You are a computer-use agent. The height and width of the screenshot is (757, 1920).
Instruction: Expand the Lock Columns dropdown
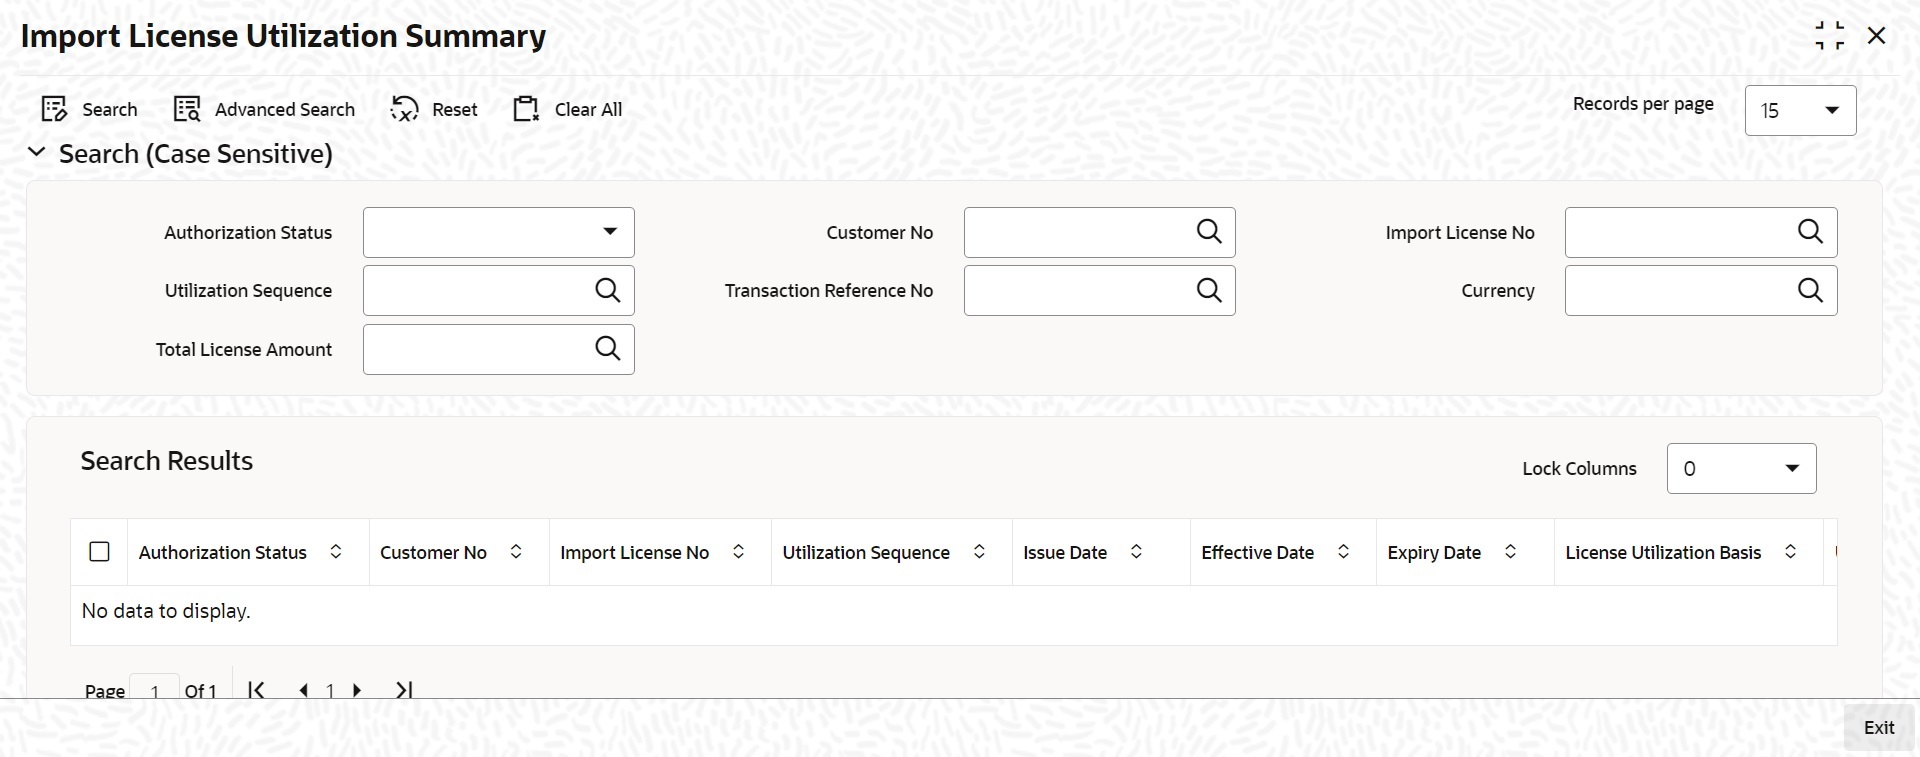1741,468
